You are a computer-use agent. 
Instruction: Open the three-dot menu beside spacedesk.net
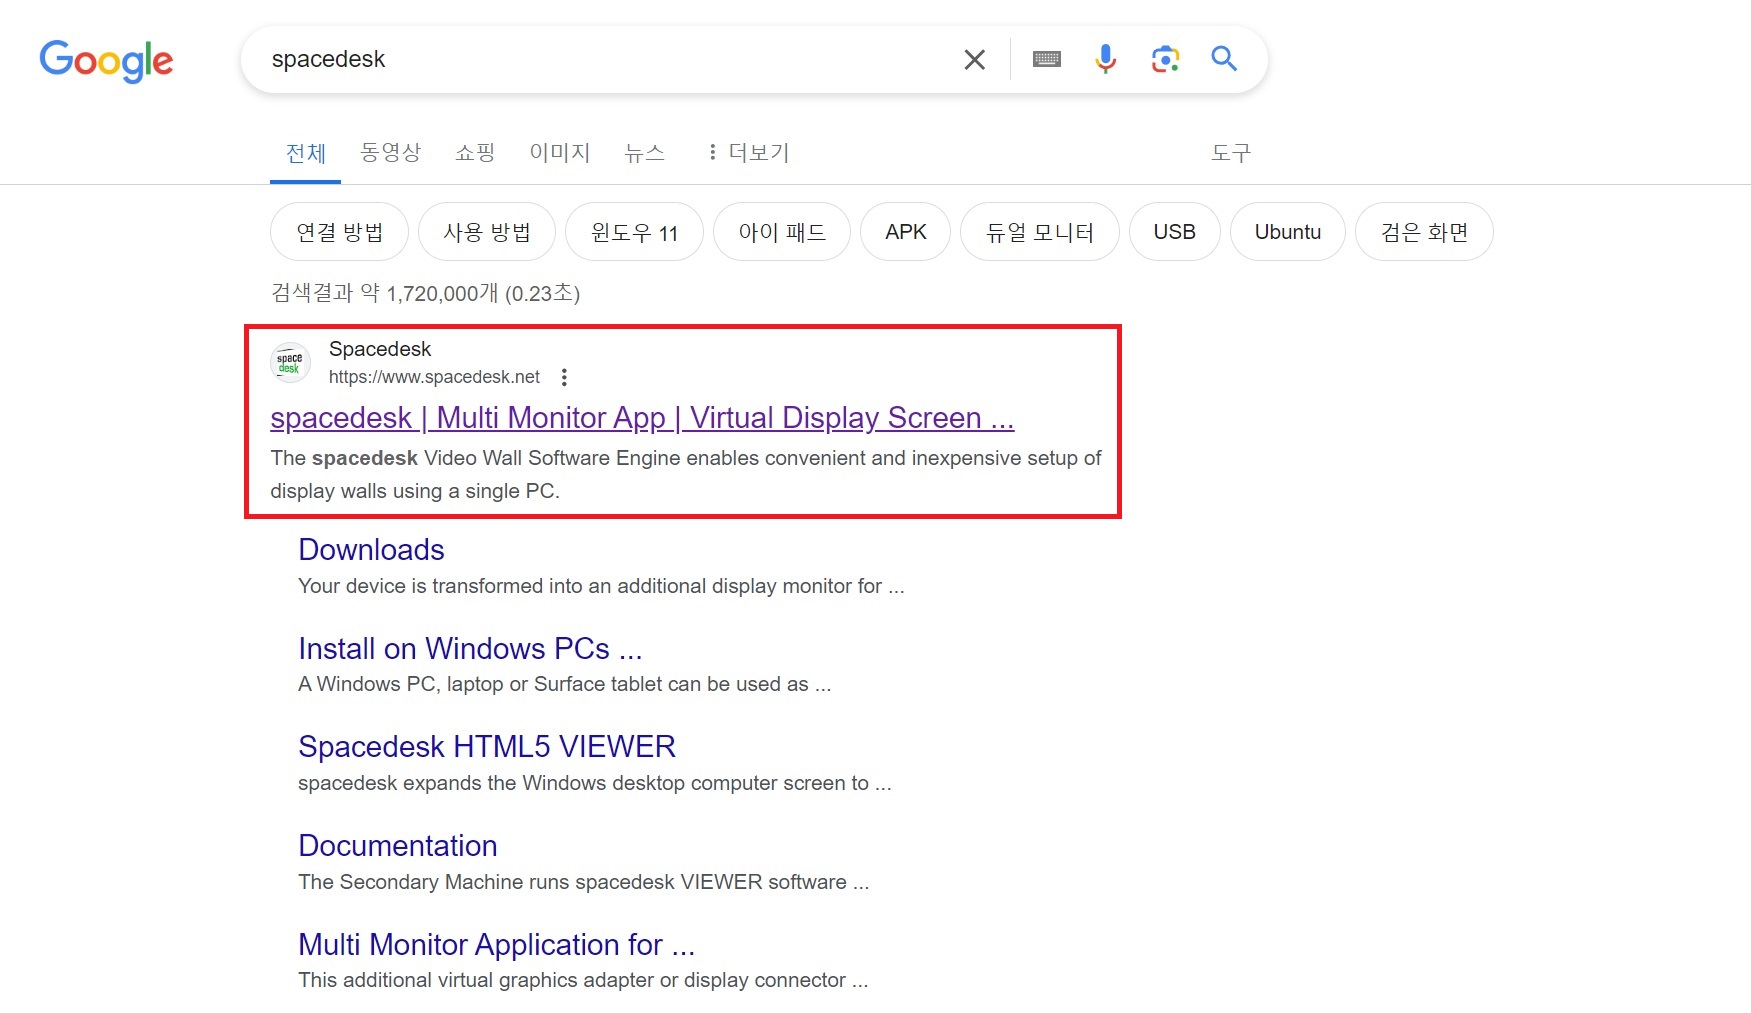coord(564,377)
